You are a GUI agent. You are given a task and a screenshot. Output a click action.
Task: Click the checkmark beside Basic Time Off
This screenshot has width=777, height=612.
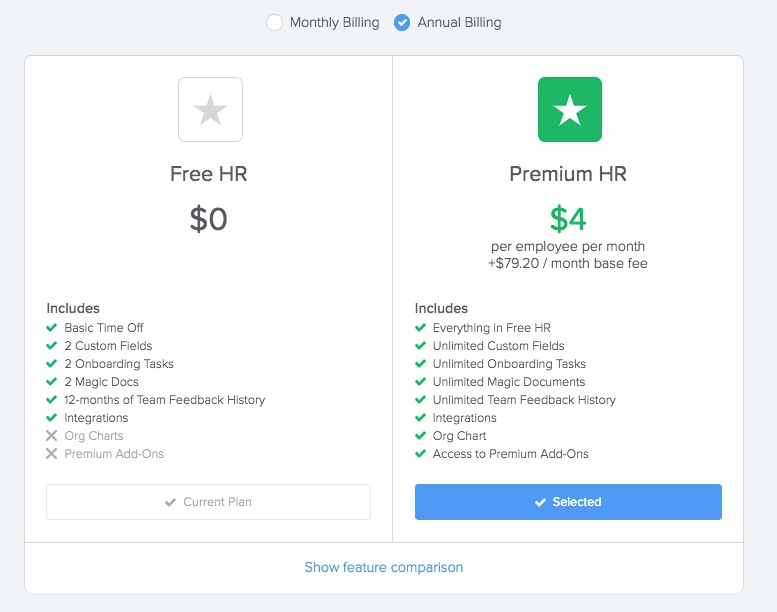coord(52,328)
